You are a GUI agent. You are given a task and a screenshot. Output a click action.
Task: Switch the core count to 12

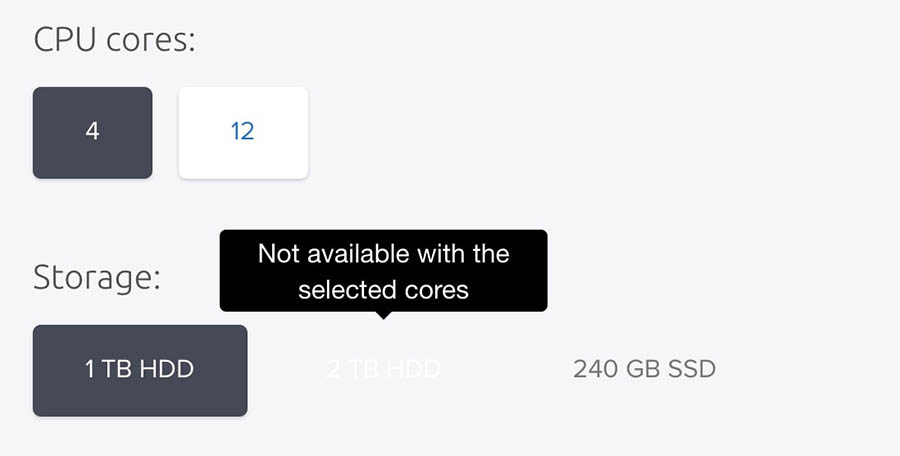pos(242,132)
